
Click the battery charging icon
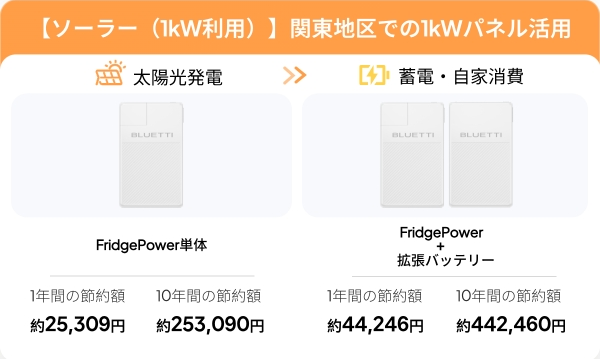(374, 75)
